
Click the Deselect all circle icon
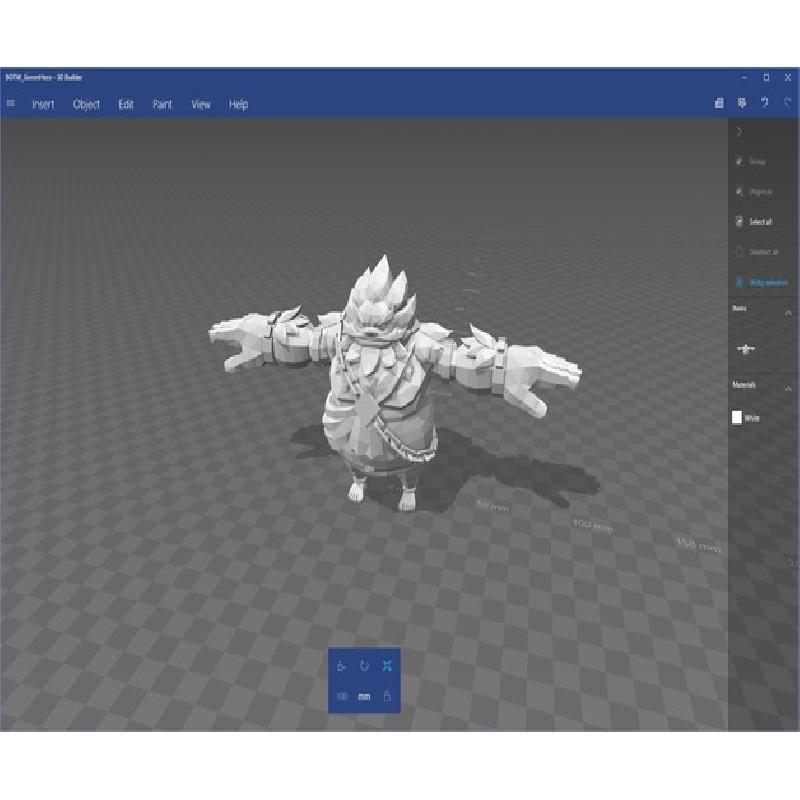point(739,251)
